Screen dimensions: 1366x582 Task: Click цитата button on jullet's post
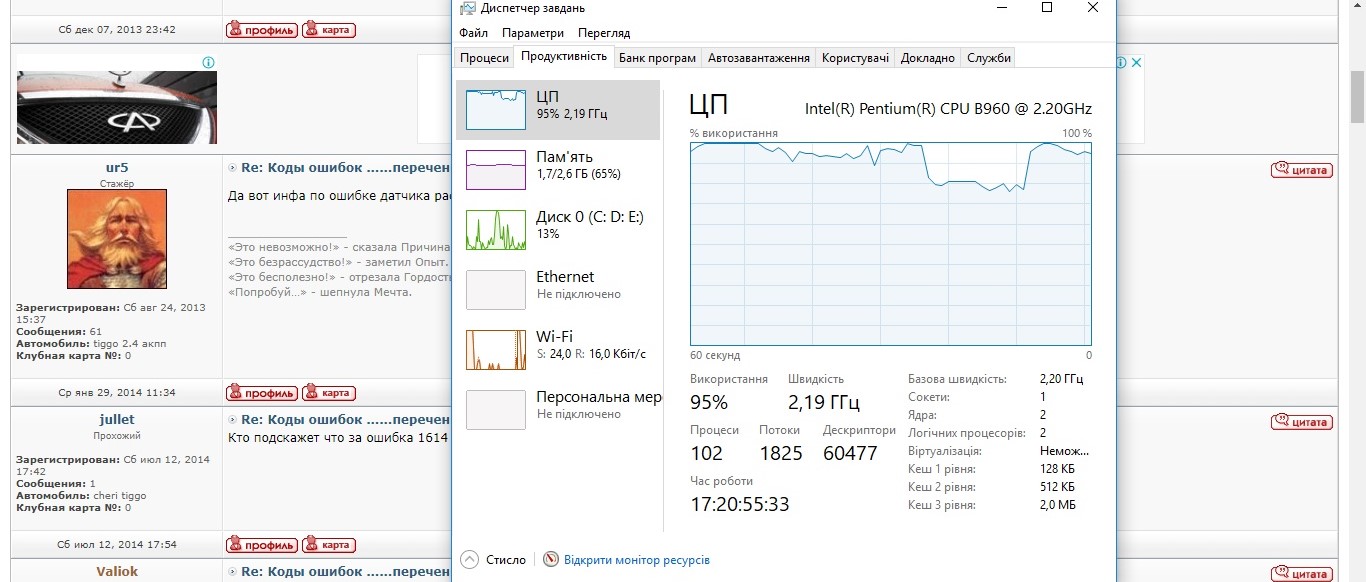pos(1302,422)
